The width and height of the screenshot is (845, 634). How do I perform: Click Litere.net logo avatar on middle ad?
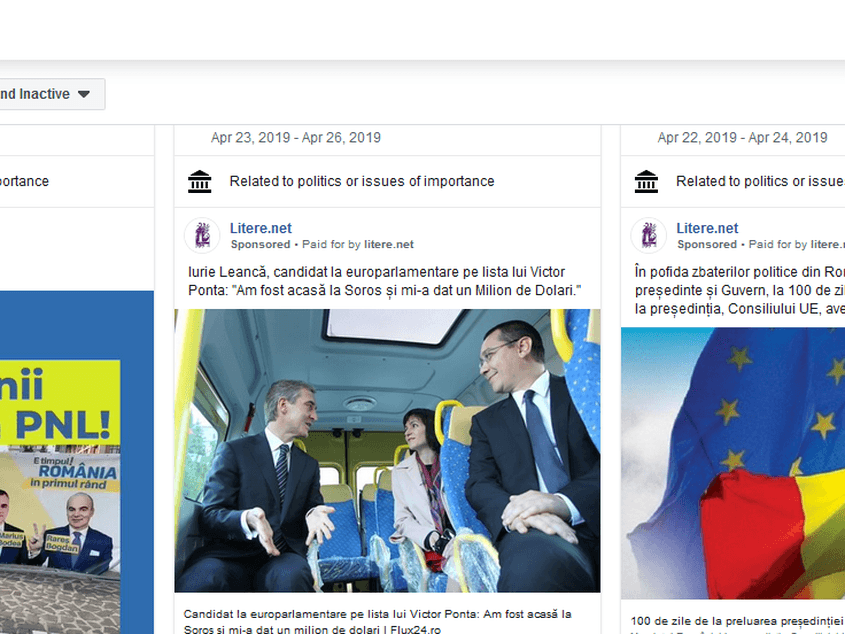tap(202, 236)
